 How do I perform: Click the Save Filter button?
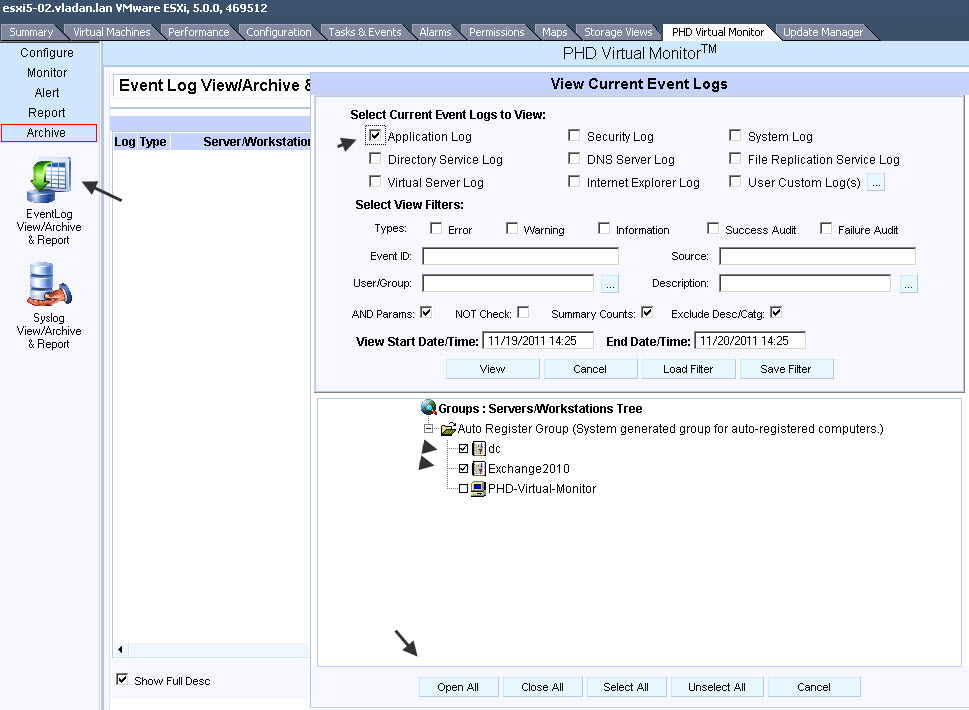pos(786,369)
